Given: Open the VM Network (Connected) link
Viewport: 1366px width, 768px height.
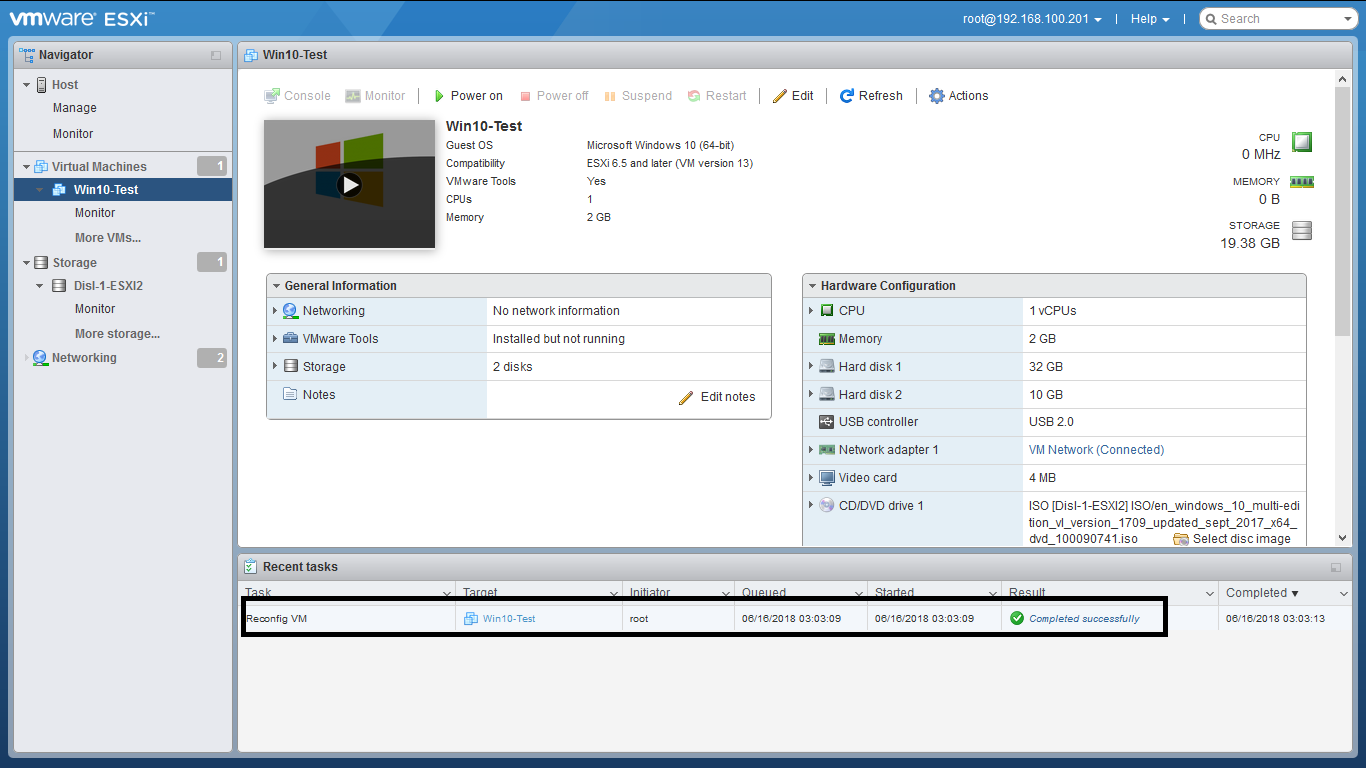Looking at the screenshot, I should coord(1096,450).
